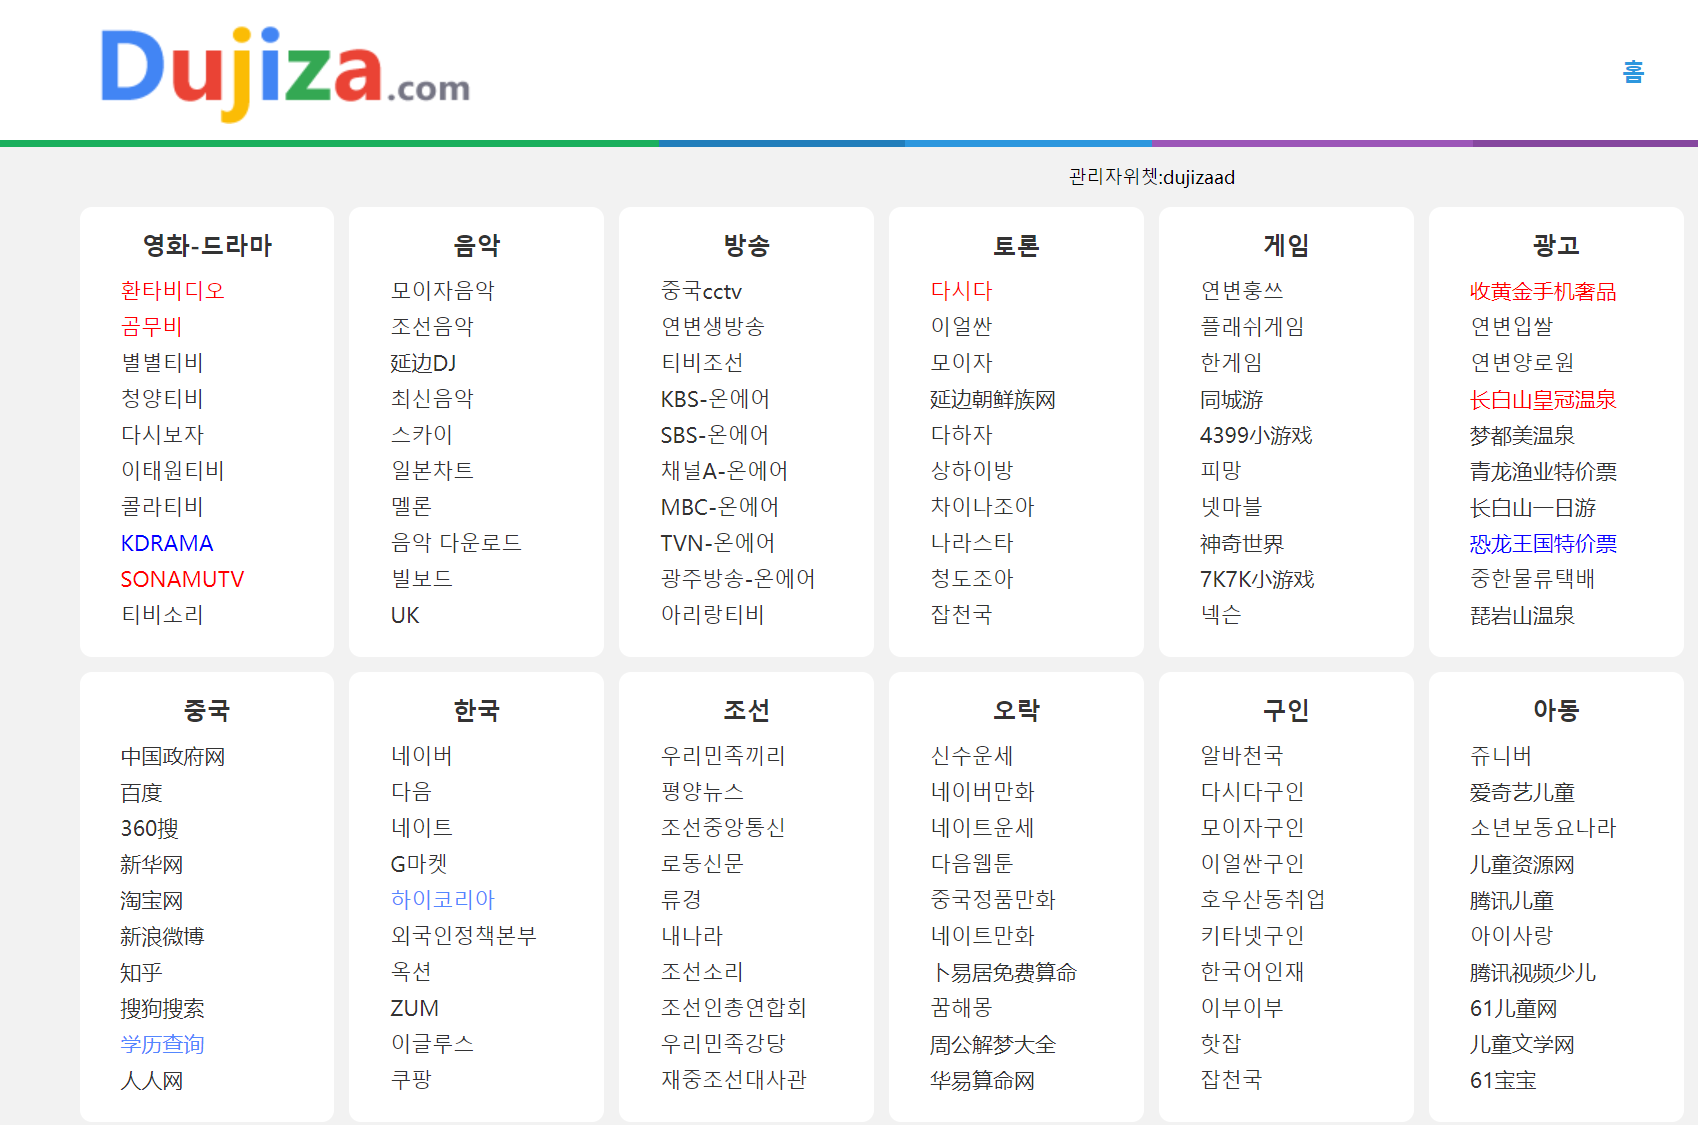Select 61儿童网 link

click(1513, 1008)
